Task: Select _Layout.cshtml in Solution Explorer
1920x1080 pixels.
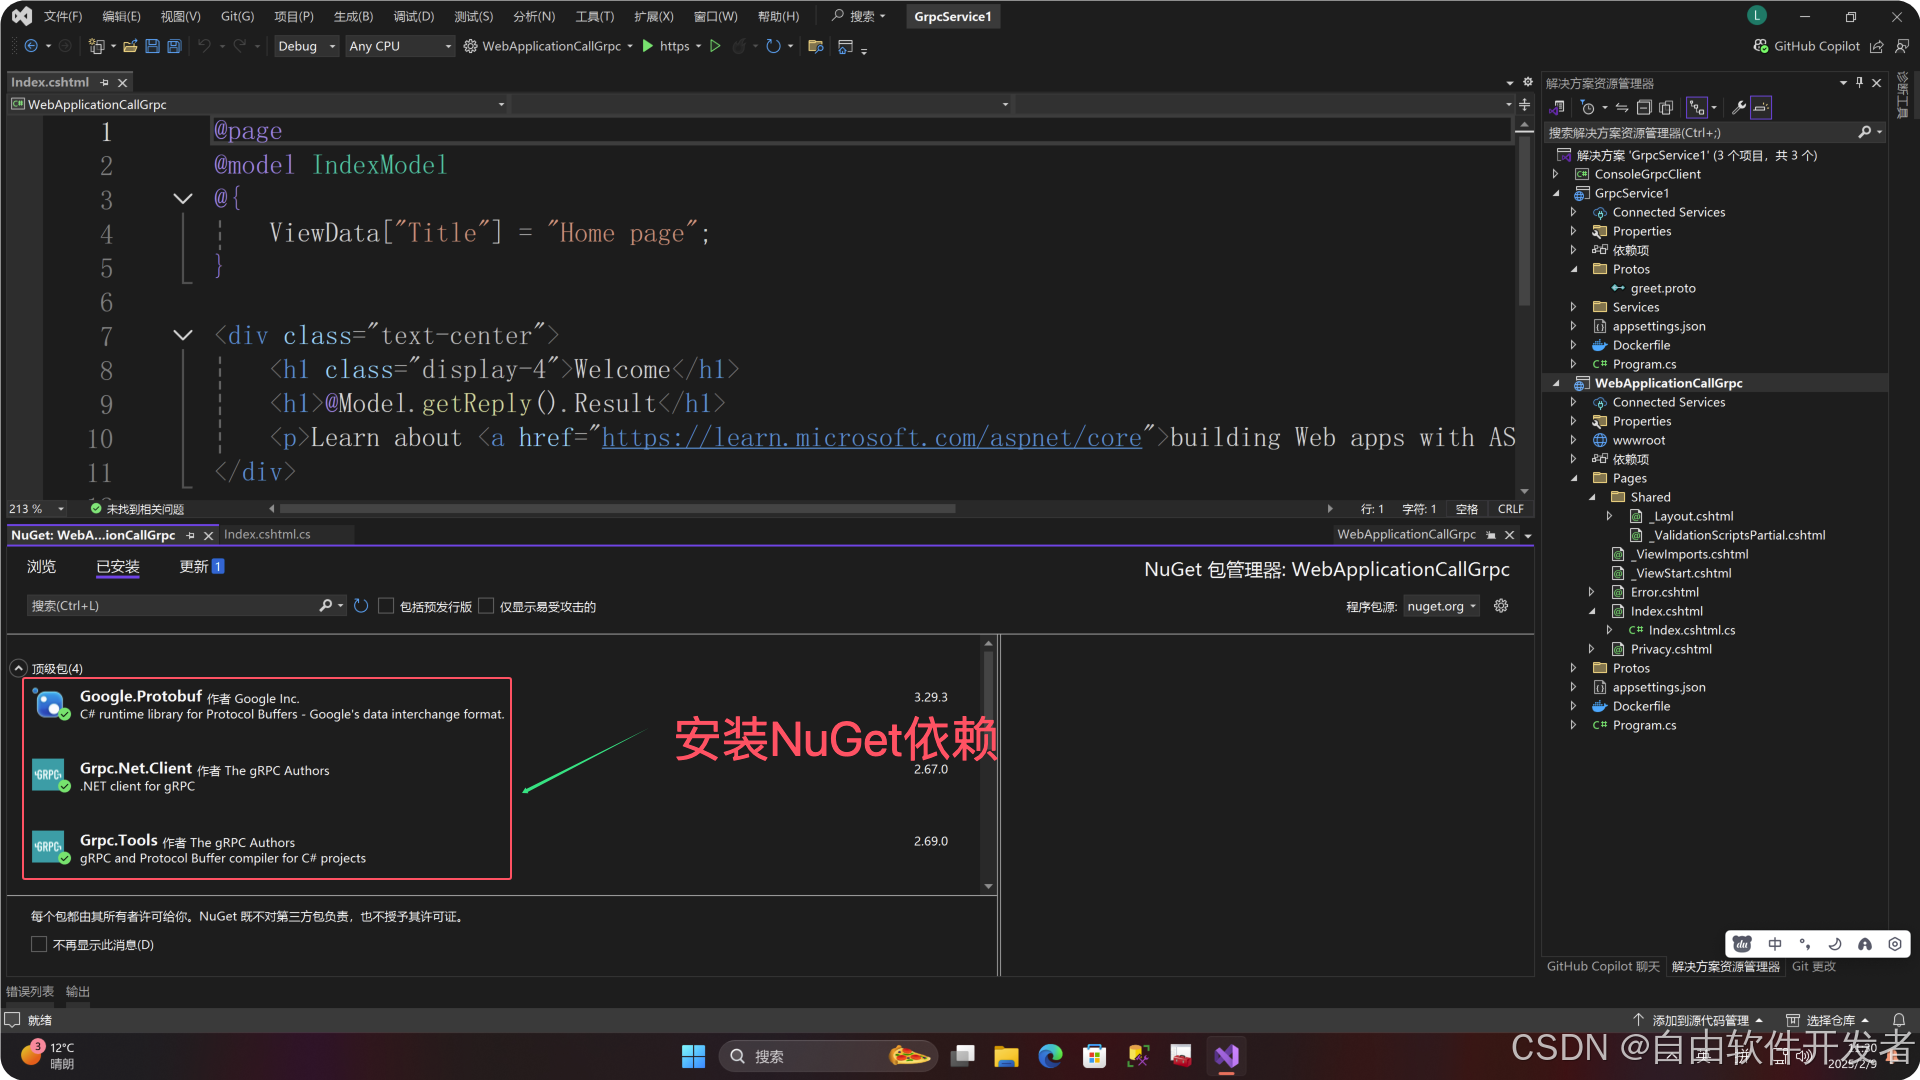Action: (x=1693, y=516)
